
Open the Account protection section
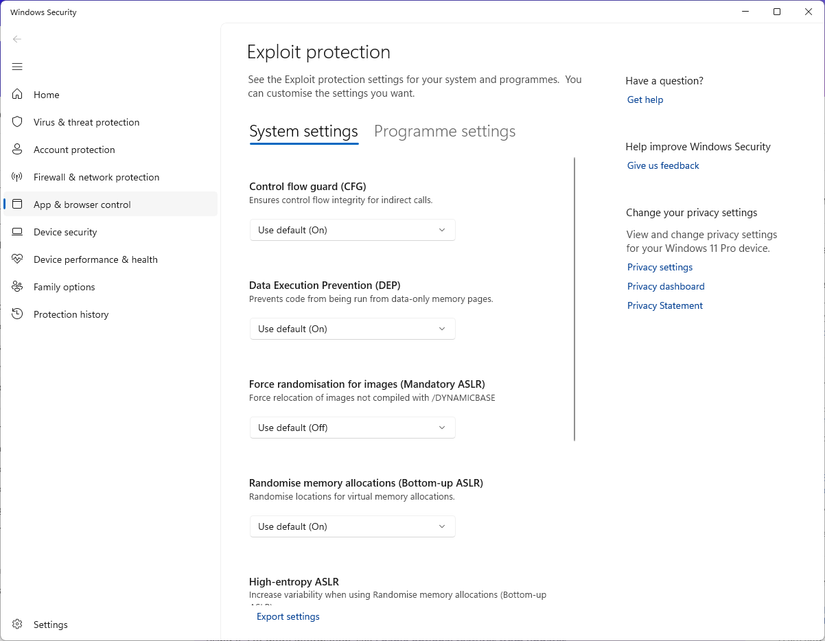[78, 149]
